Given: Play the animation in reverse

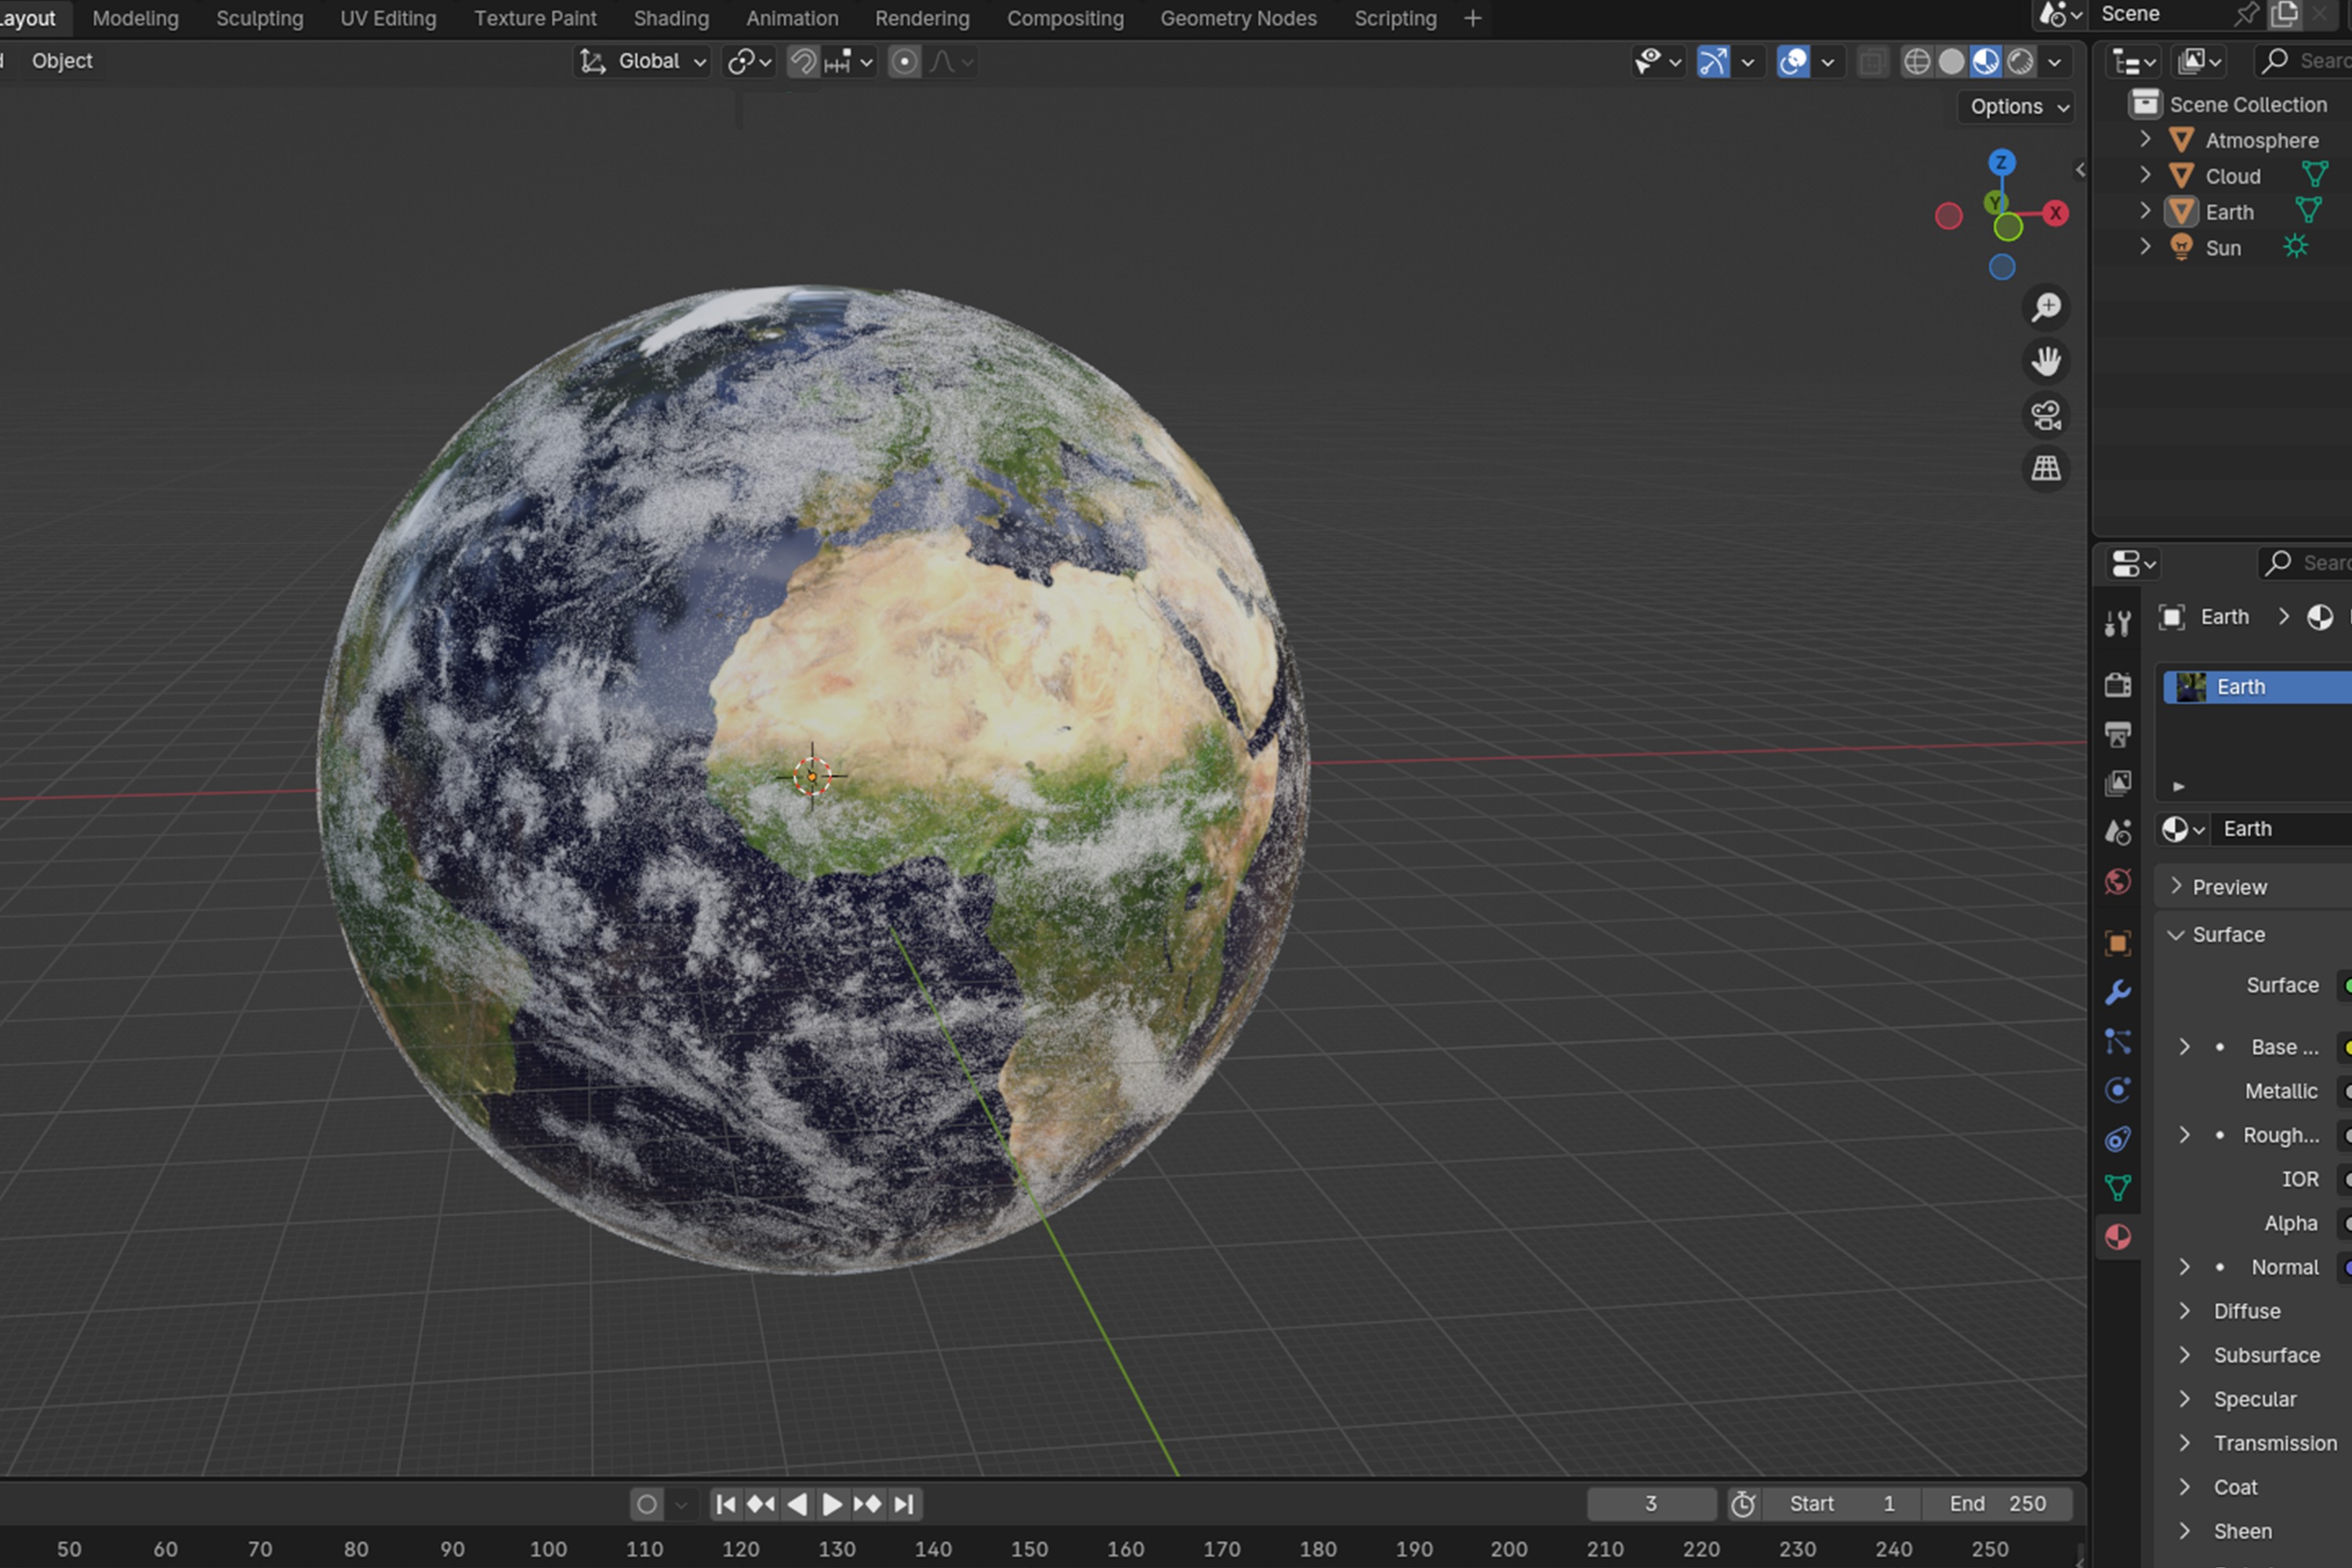Looking at the screenshot, I should tap(797, 1504).
